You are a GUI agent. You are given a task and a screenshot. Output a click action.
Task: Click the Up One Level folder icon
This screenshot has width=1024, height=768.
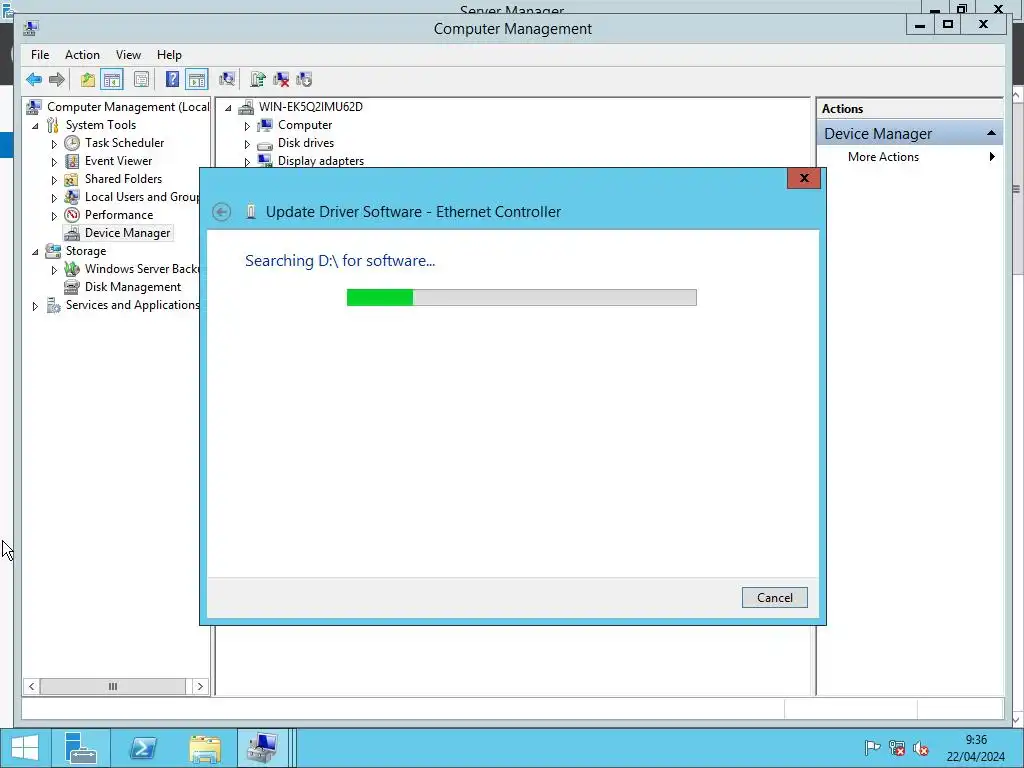point(88,80)
